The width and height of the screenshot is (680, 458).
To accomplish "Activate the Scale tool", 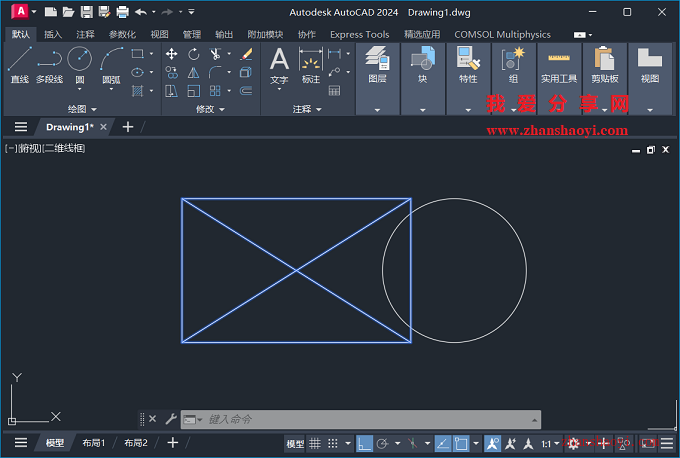I will 193,91.
